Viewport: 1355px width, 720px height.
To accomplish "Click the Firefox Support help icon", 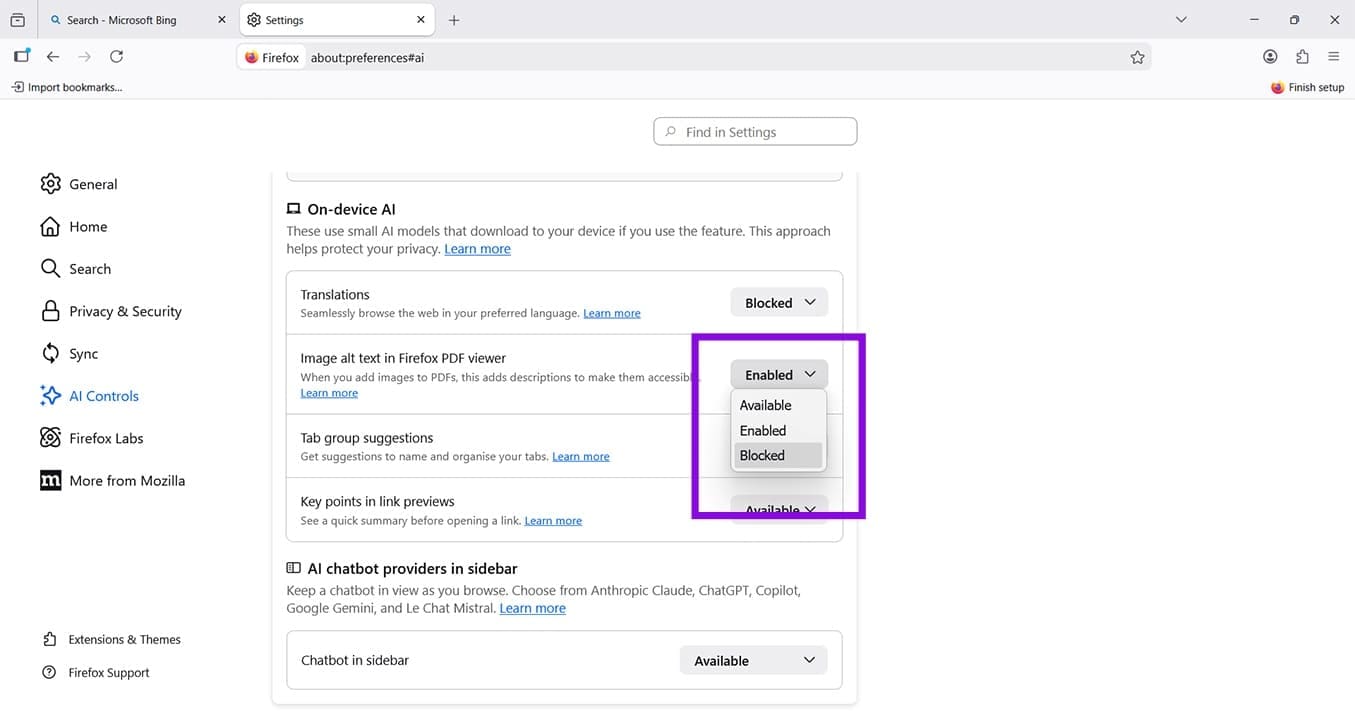I will [50, 673].
